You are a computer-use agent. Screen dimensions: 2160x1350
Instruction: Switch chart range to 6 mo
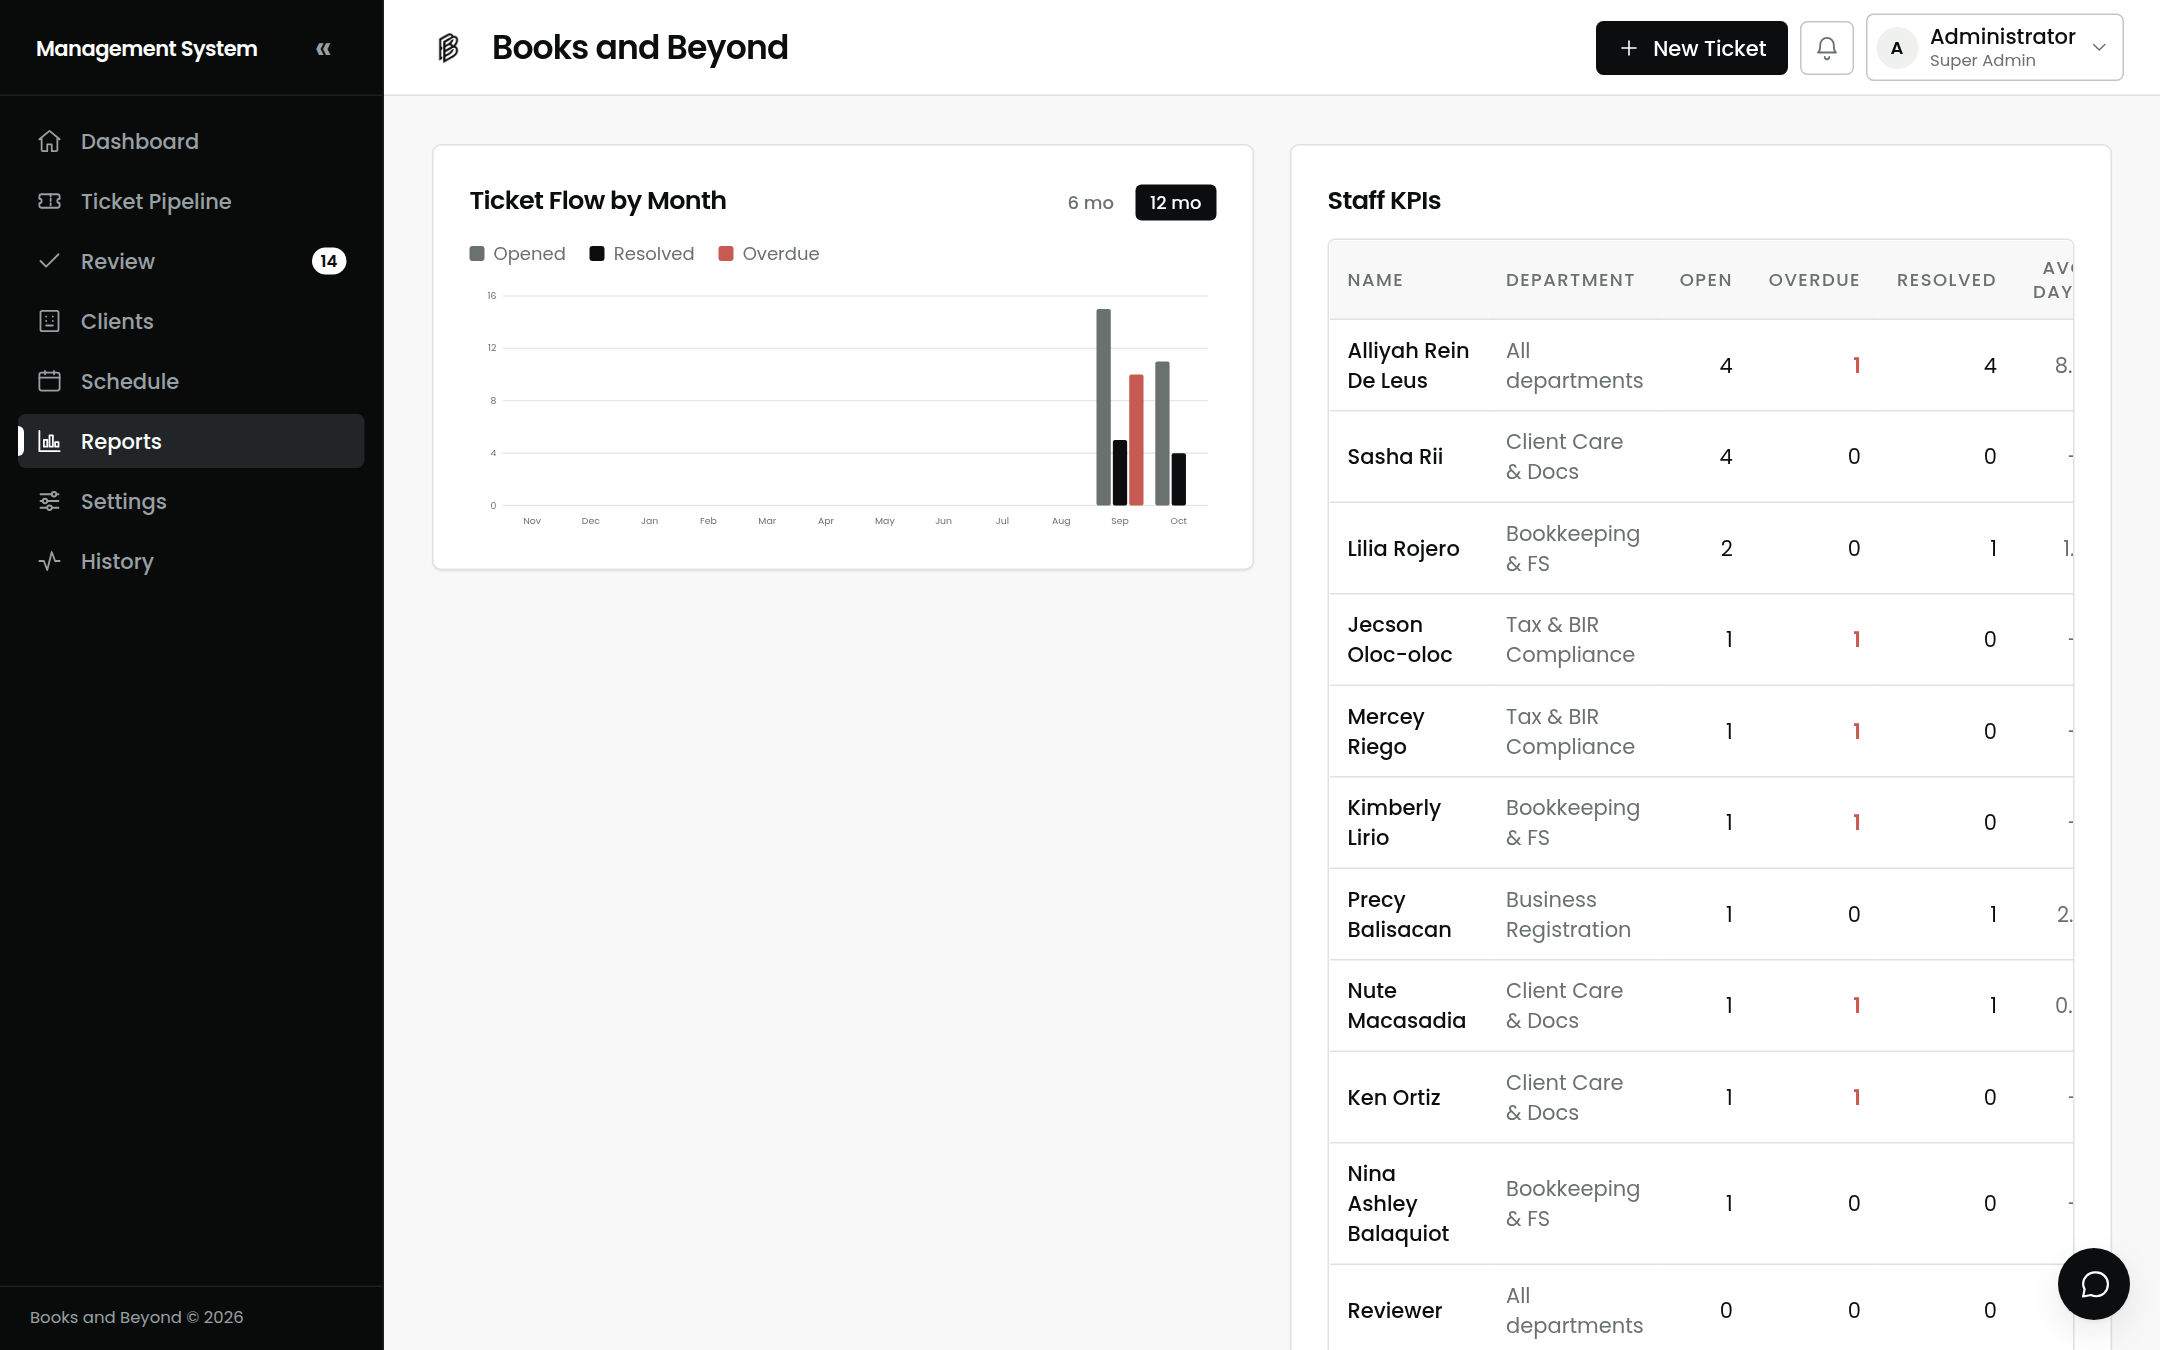pyautogui.click(x=1090, y=202)
